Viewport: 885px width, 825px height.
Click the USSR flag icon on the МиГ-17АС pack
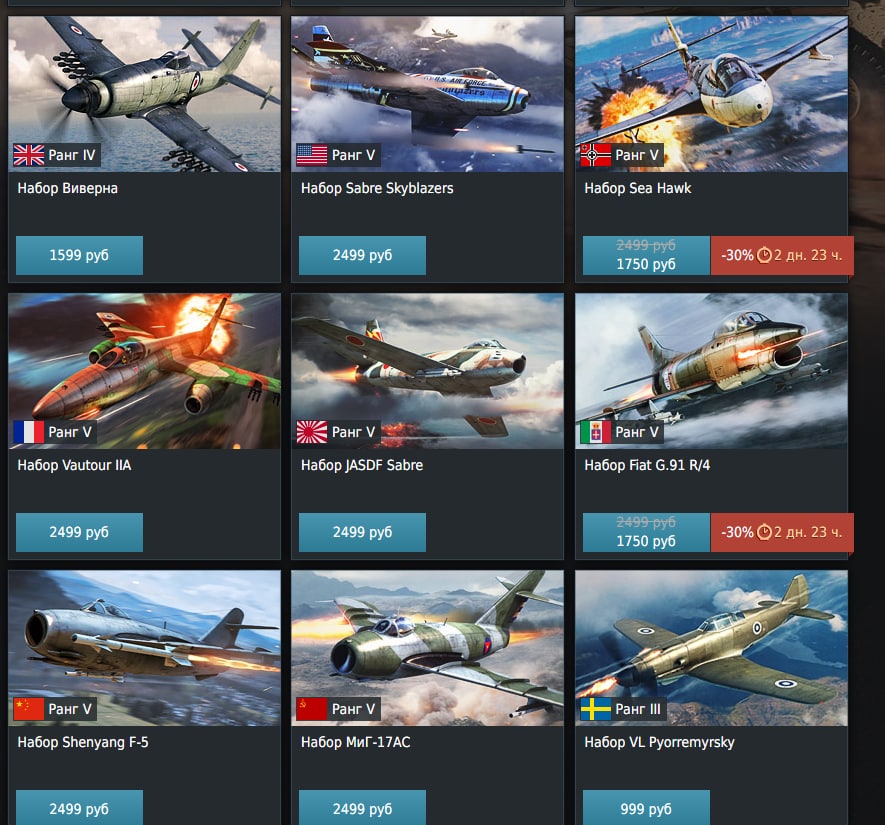312,709
